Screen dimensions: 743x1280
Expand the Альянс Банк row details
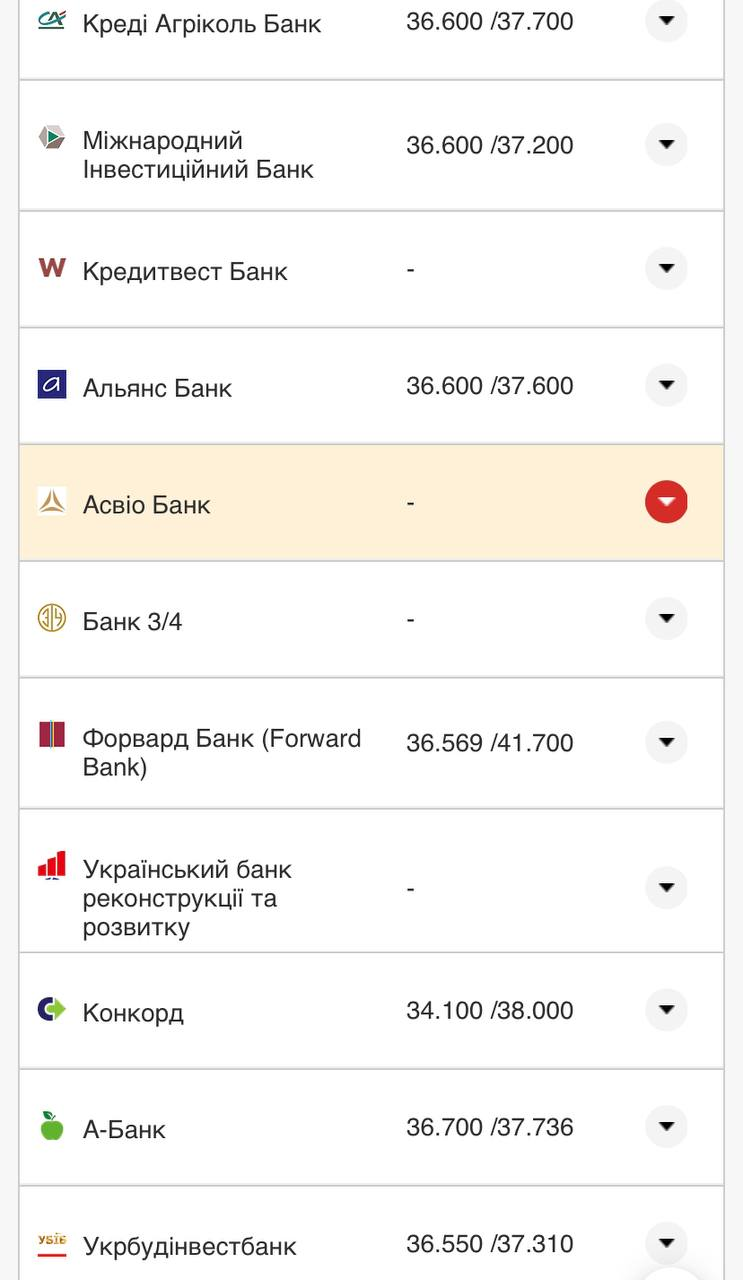pos(666,385)
